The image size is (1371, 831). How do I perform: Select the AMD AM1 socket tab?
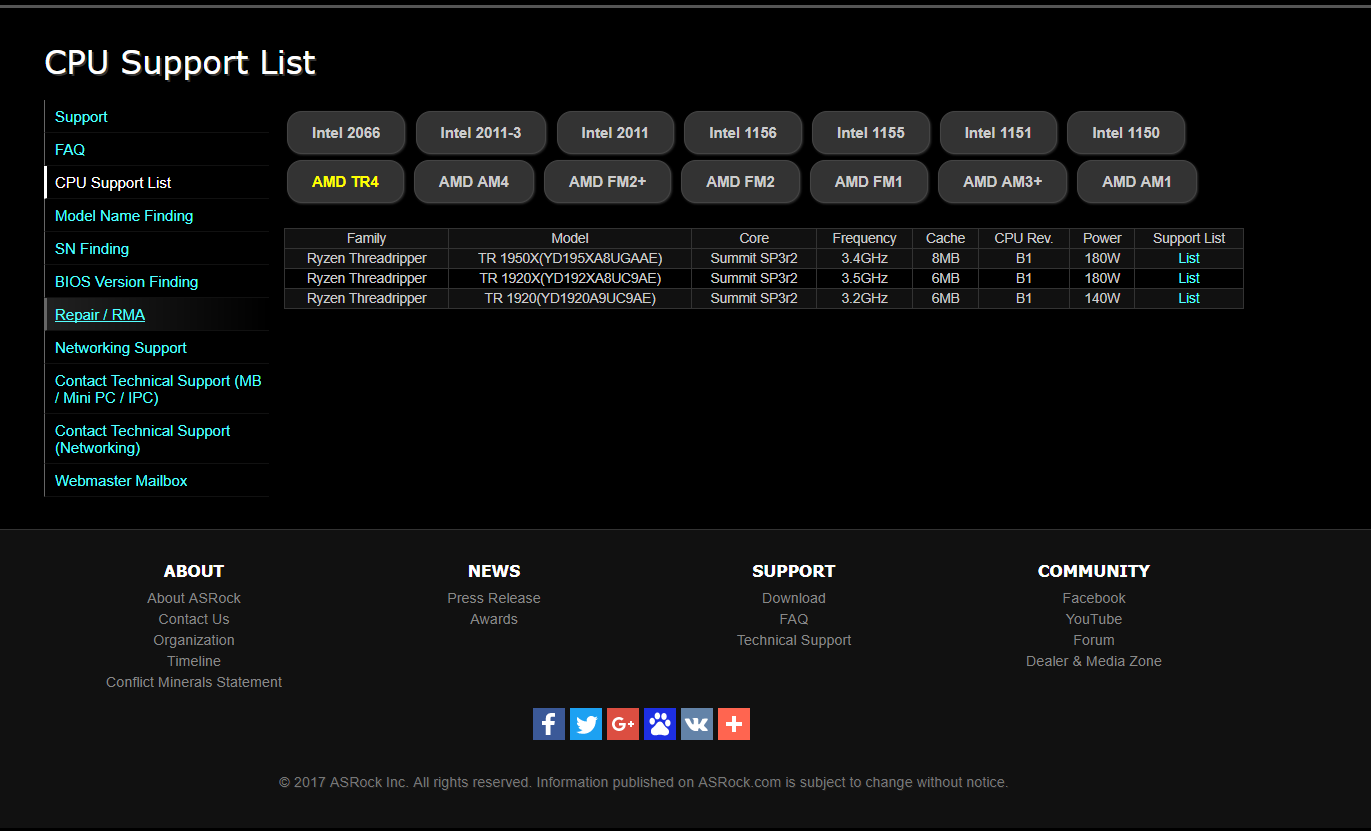point(1137,182)
